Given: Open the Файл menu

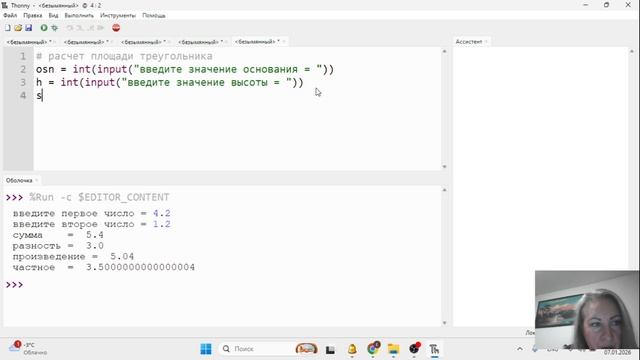Looking at the screenshot, I should [10, 15].
